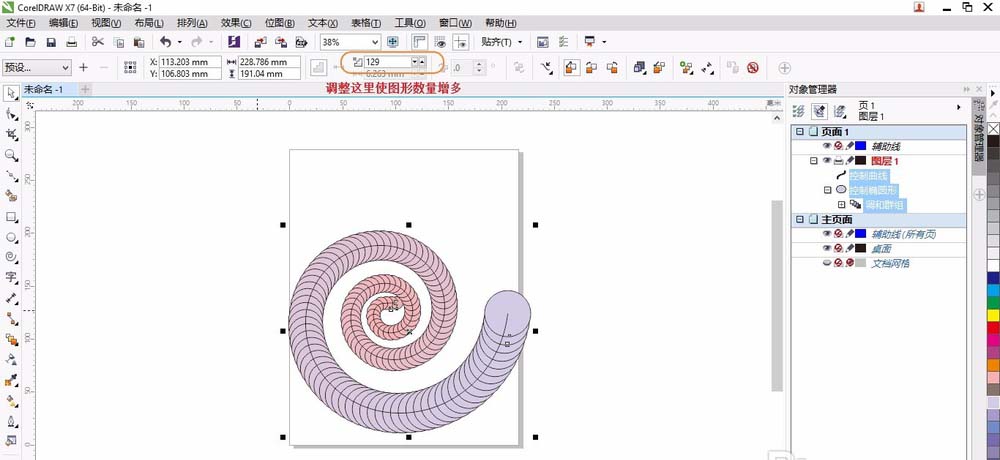Select the Rectangle tool in toolbox
1000x460 pixels.
(11, 216)
